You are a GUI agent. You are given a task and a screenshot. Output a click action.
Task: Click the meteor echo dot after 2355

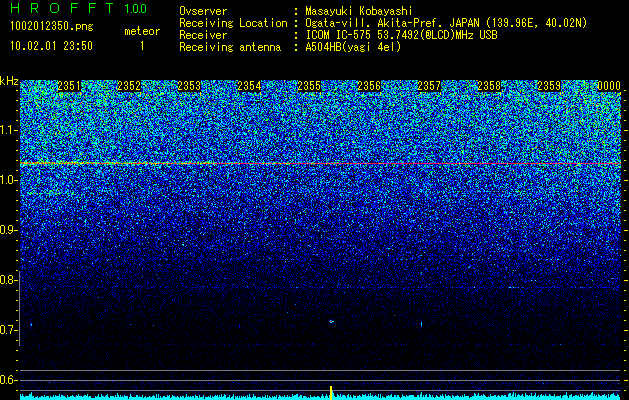pyautogui.click(x=331, y=321)
